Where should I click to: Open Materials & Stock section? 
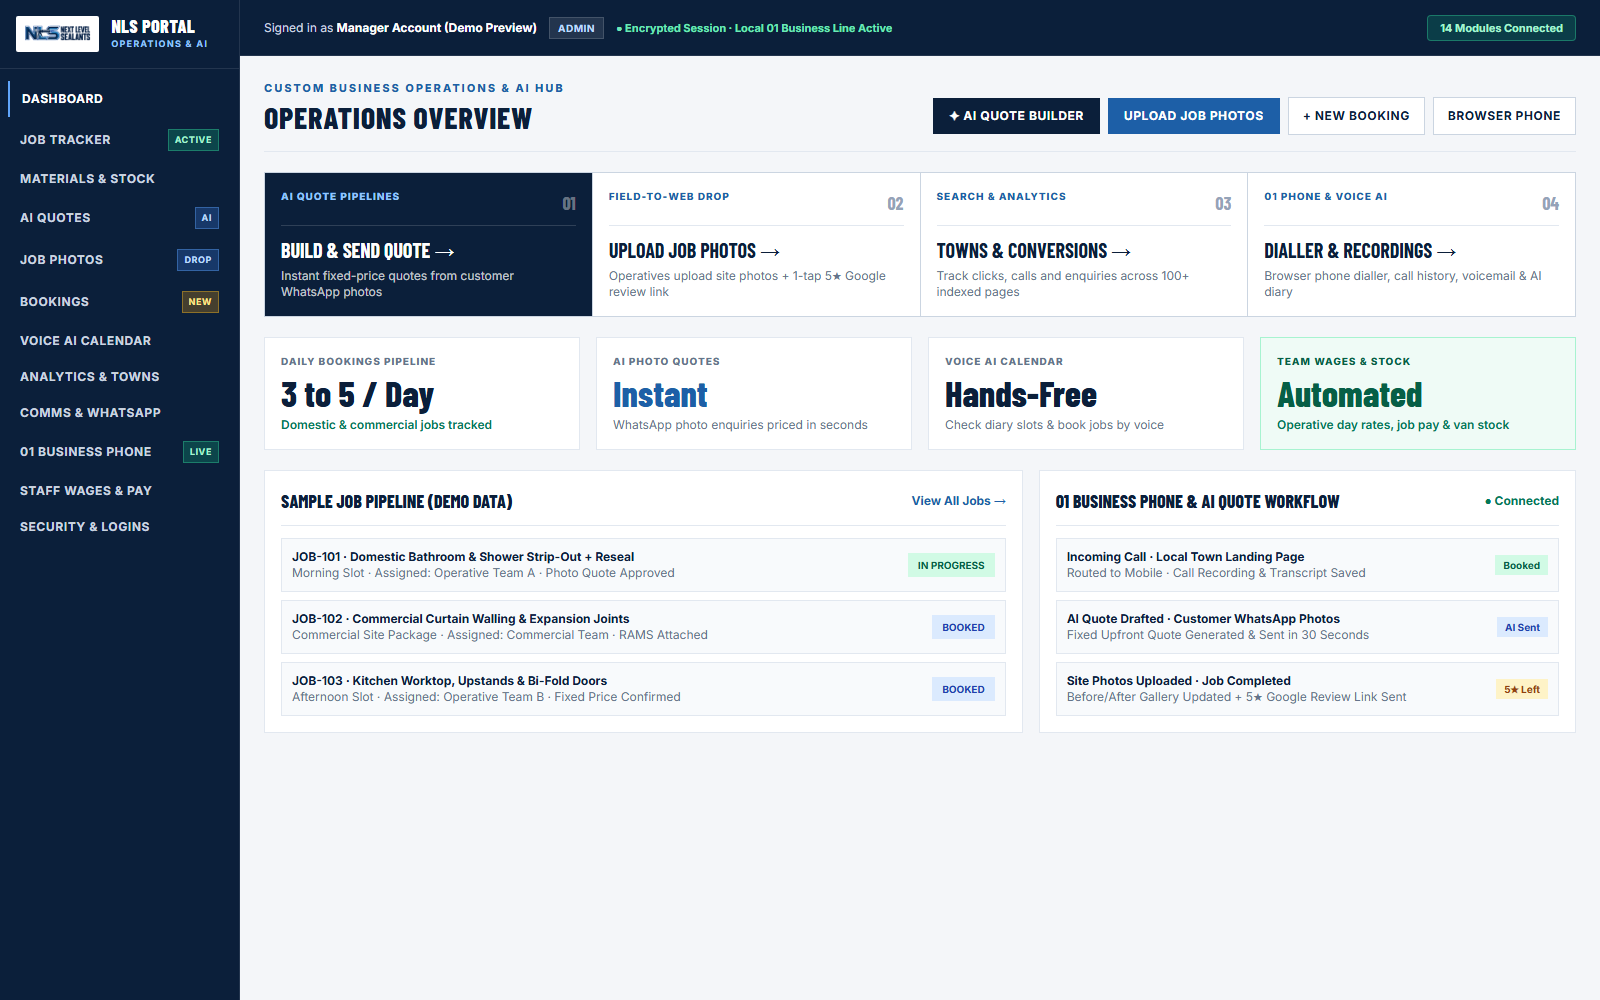tap(120, 179)
